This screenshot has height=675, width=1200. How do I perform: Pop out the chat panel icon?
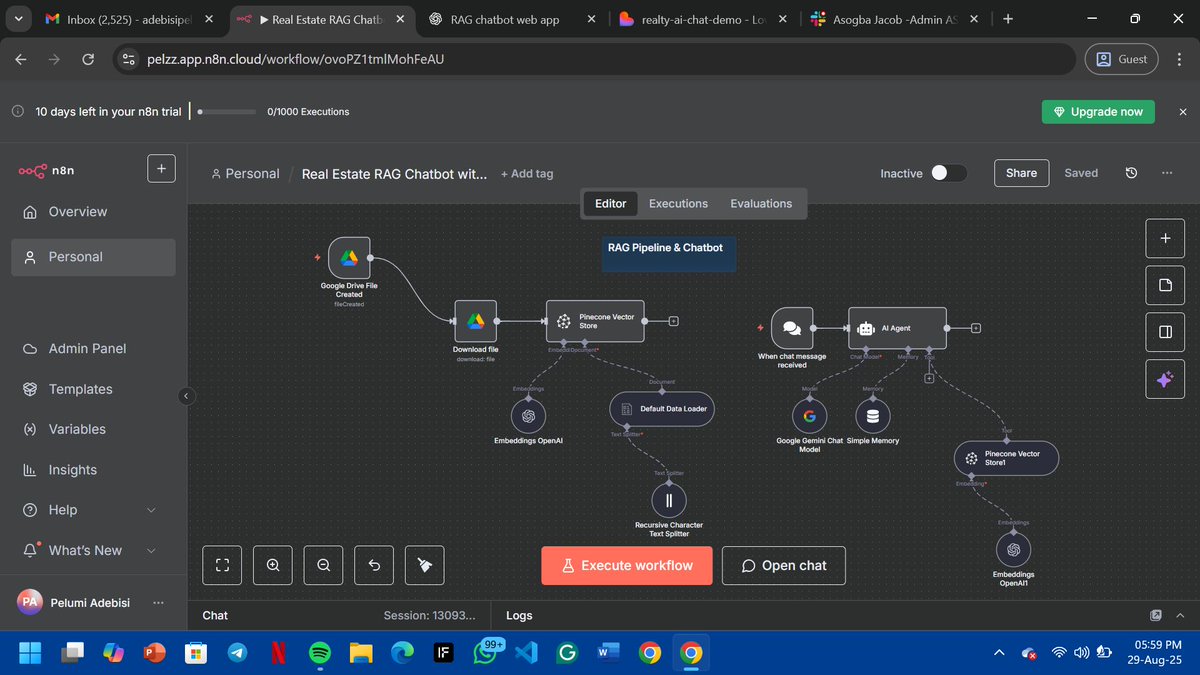(x=1156, y=616)
